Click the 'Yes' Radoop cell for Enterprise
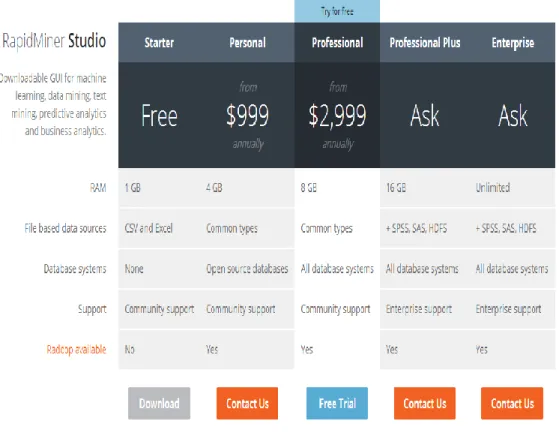Screen dimensions: 559x439 (x=481, y=349)
